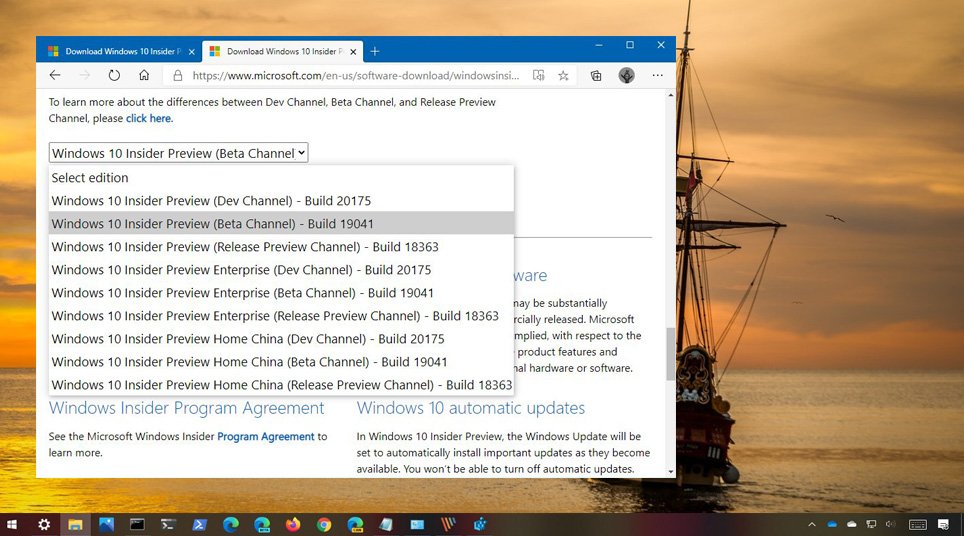Viewport: 964px width, 536px height.
Task: Choose Insider Preview (Dev Channel) - Build 20175
Action: point(211,200)
